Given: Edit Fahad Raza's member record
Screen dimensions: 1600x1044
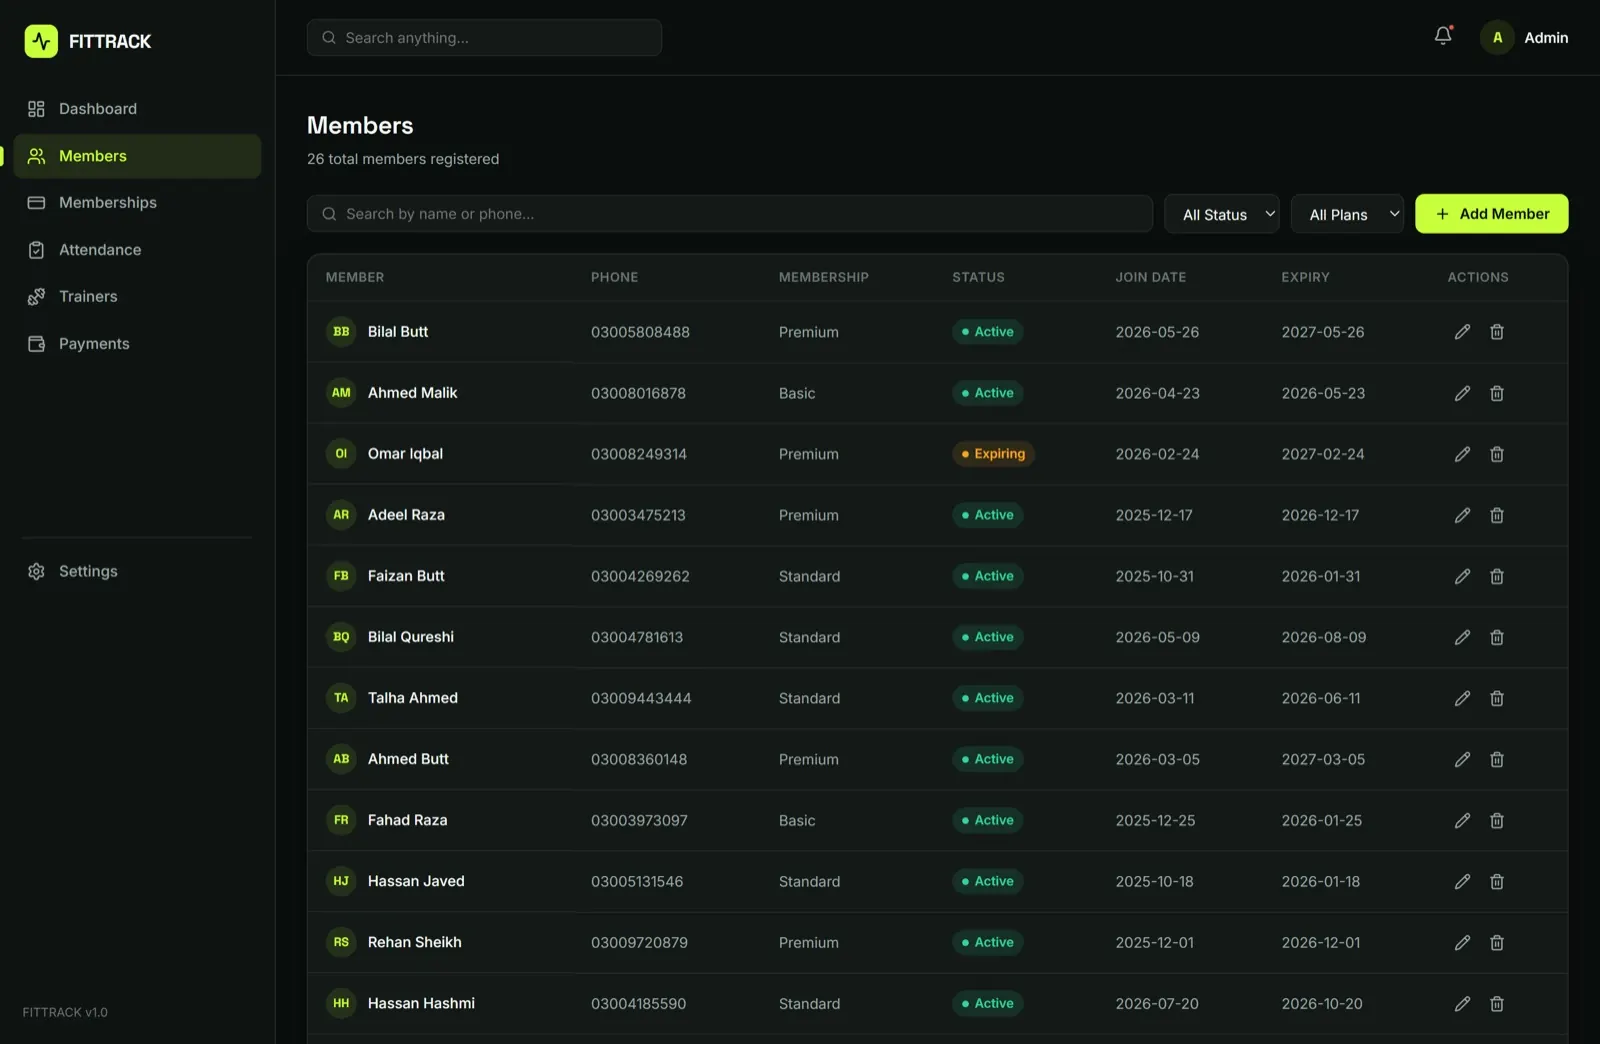Looking at the screenshot, I should click(1462, 820).
